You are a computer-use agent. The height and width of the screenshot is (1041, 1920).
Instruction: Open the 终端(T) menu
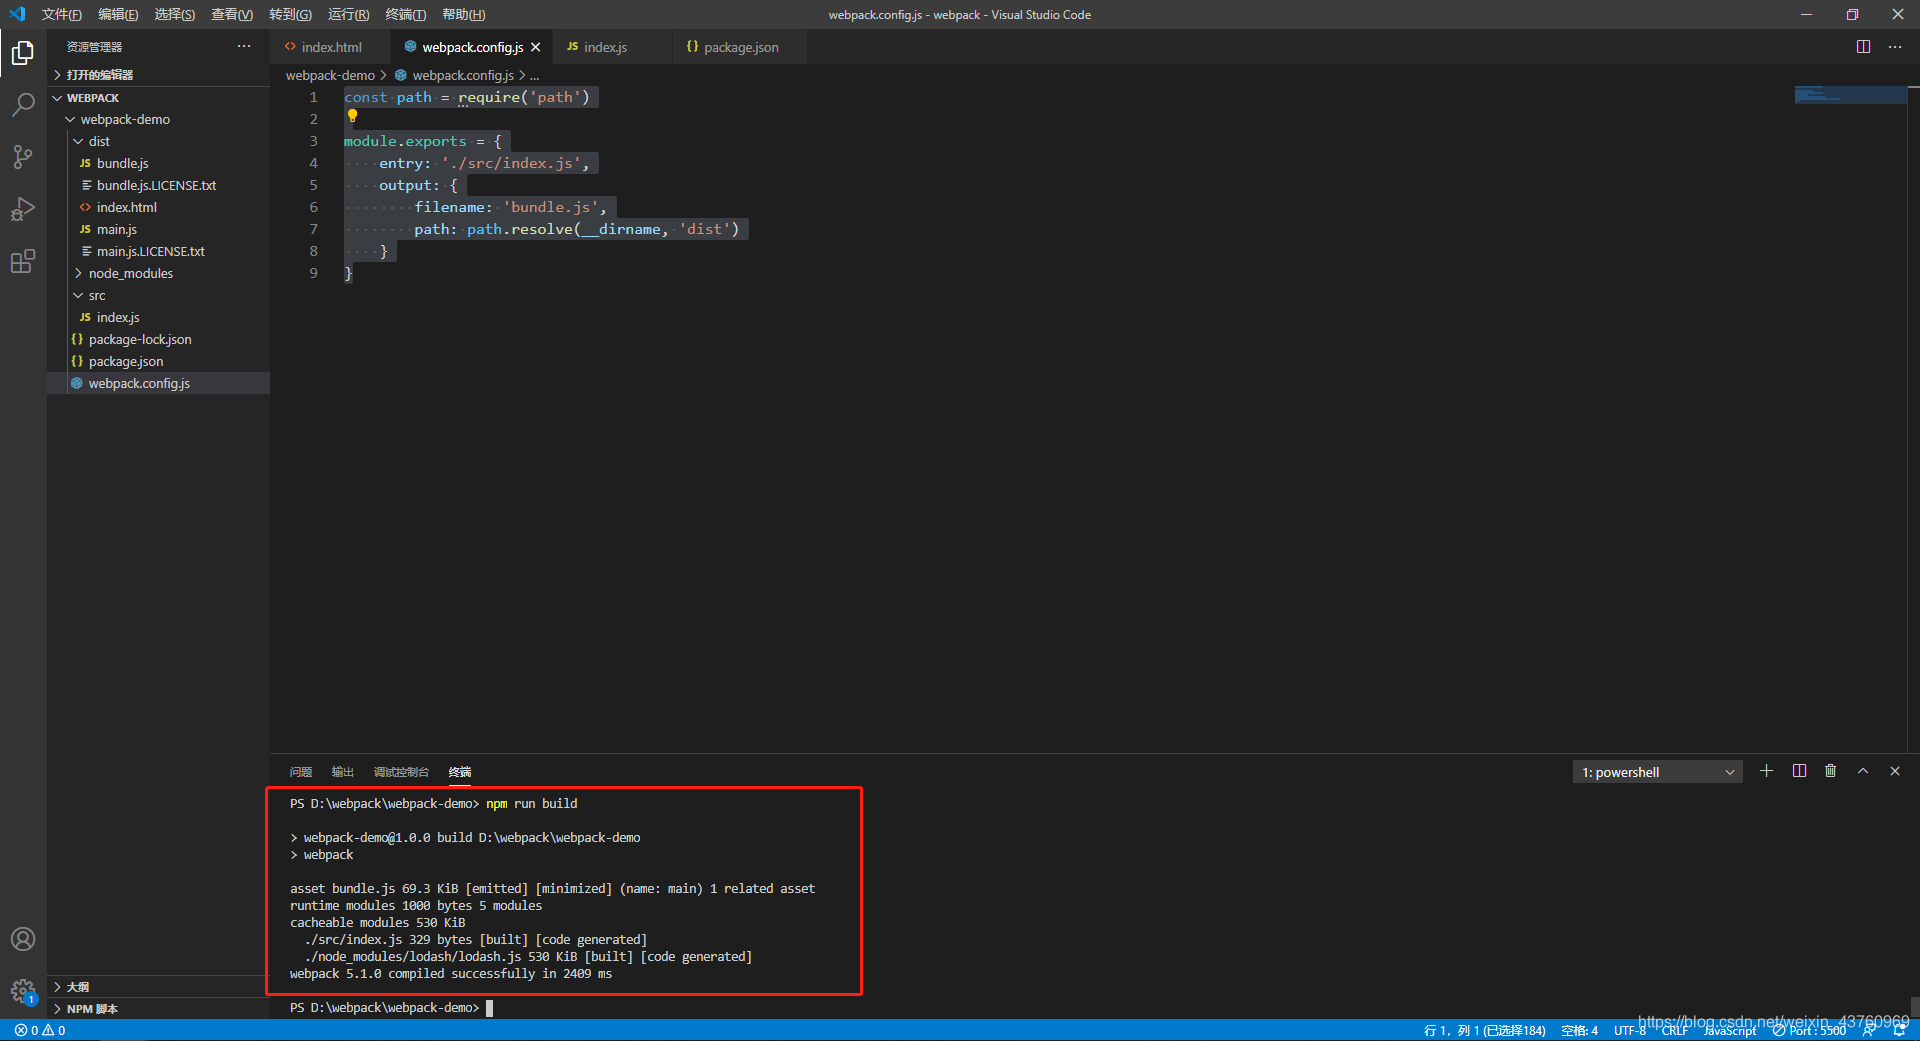point(406,14)
